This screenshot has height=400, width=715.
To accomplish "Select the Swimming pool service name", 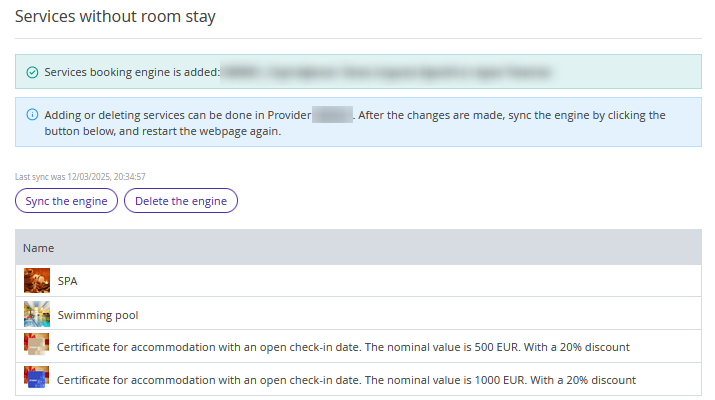I will tap(98, 315).
